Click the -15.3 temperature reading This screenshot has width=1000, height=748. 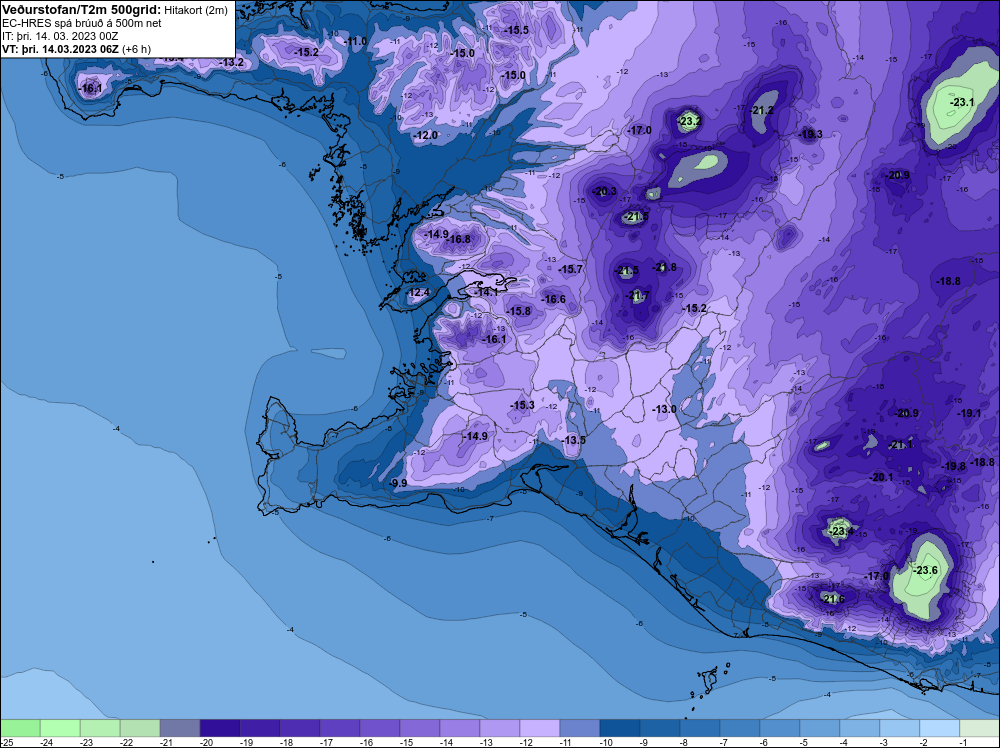click(522, 405)
